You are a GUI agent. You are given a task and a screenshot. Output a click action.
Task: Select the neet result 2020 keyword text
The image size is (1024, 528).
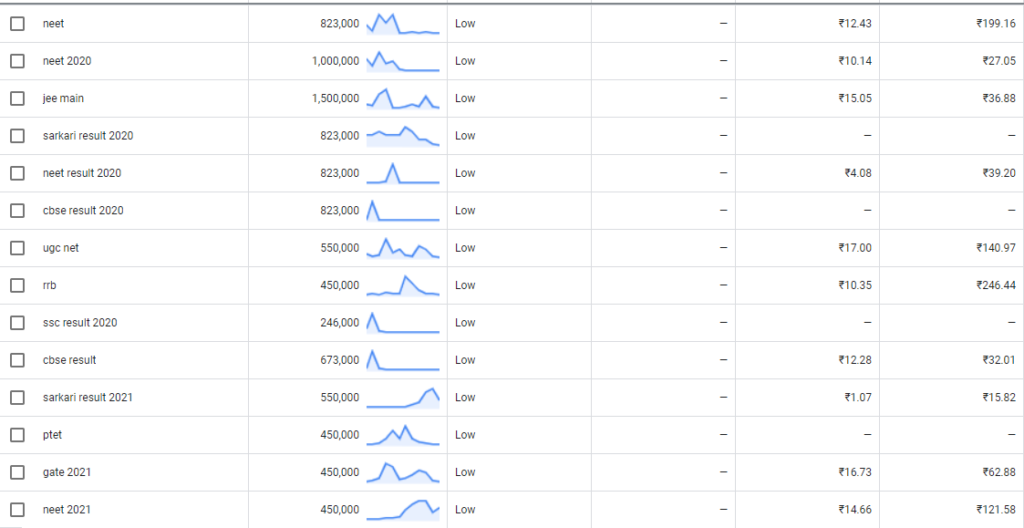click(82, 173)
